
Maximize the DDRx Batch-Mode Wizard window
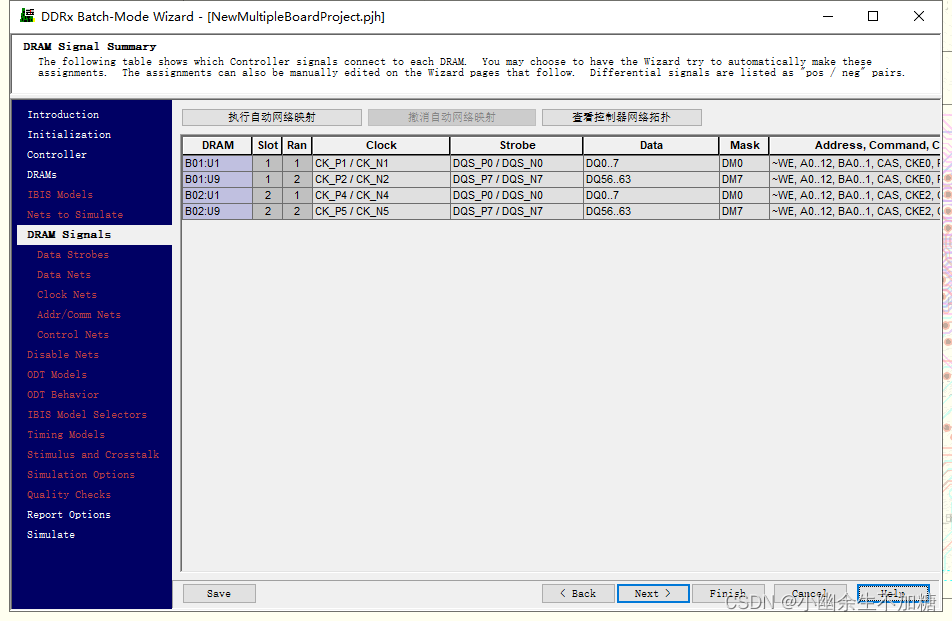click(873, 16)
